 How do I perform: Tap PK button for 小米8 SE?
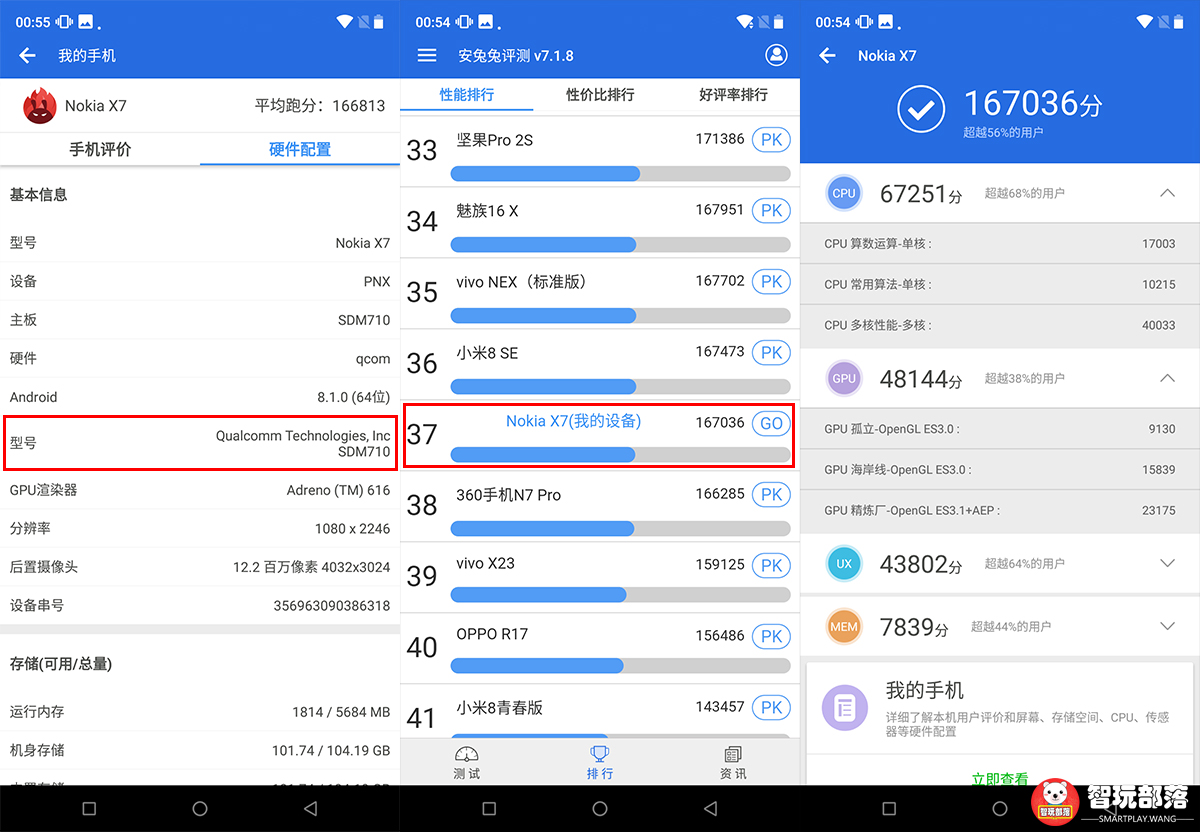pos(771,353)
